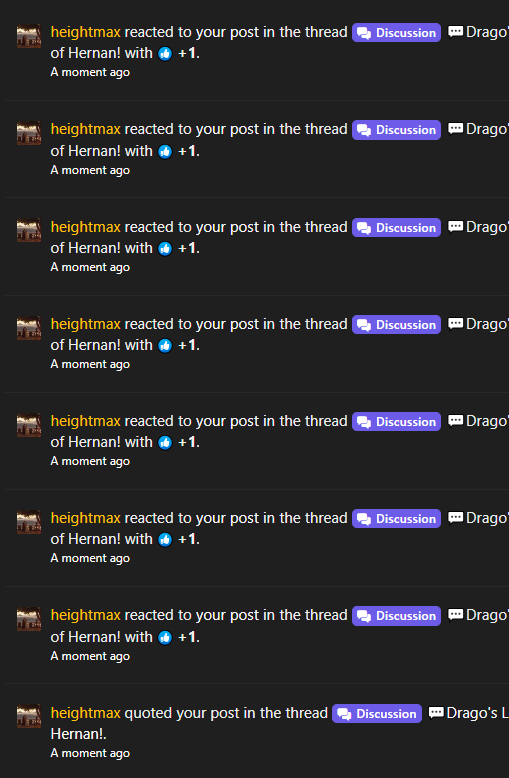
Task: Click heightmax's avatar beside the quoted-post notification
Action: 29,716
